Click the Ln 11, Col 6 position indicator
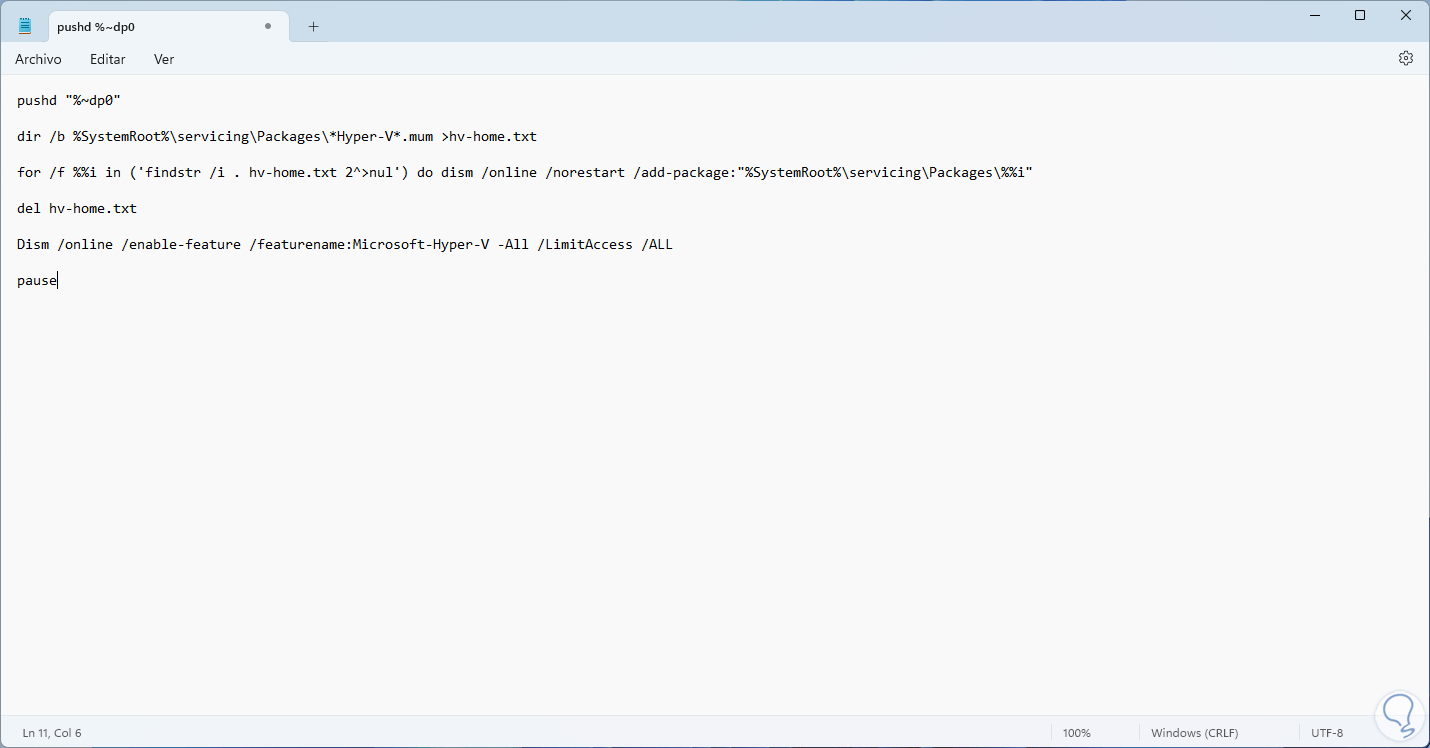Image resolution: width=1430 pixels, height=748 pixels. pos(52,733)
